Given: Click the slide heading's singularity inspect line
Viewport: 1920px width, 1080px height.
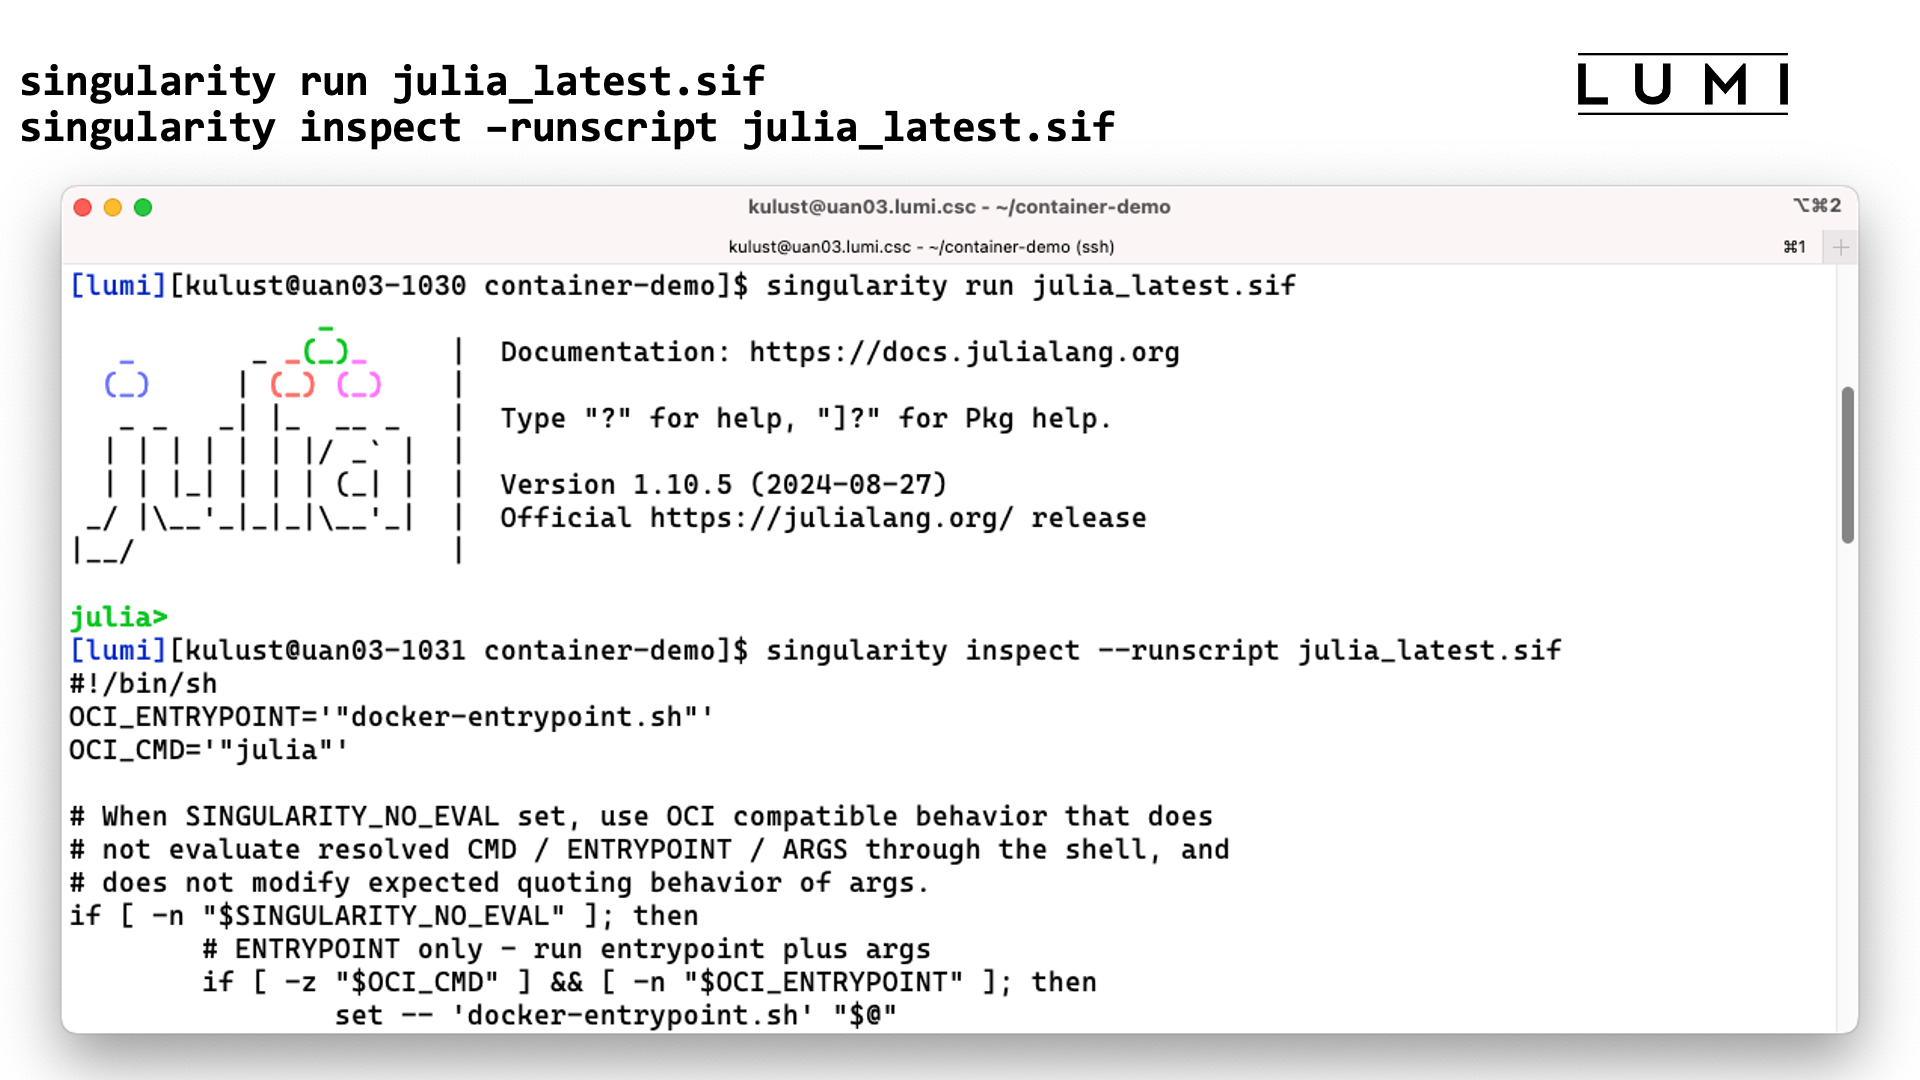Looking at the screenshot, I should [566, 128].
